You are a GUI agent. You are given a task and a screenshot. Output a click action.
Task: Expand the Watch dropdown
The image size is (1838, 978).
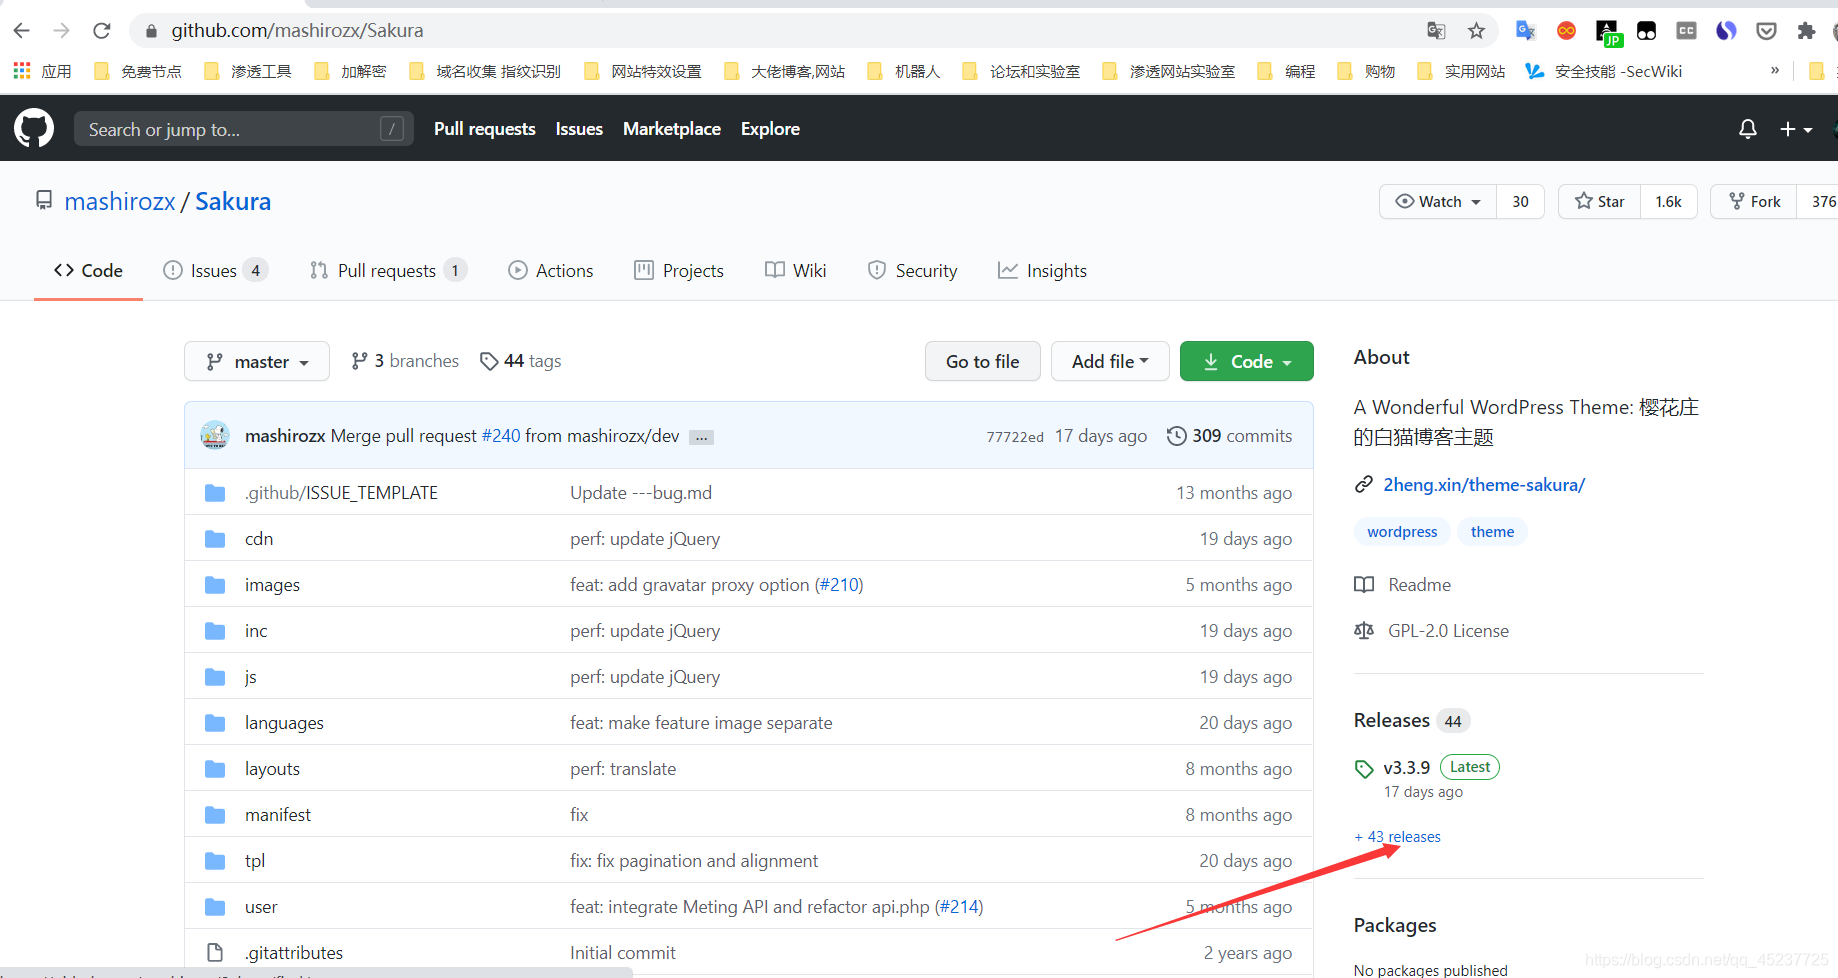point(1438,201)
